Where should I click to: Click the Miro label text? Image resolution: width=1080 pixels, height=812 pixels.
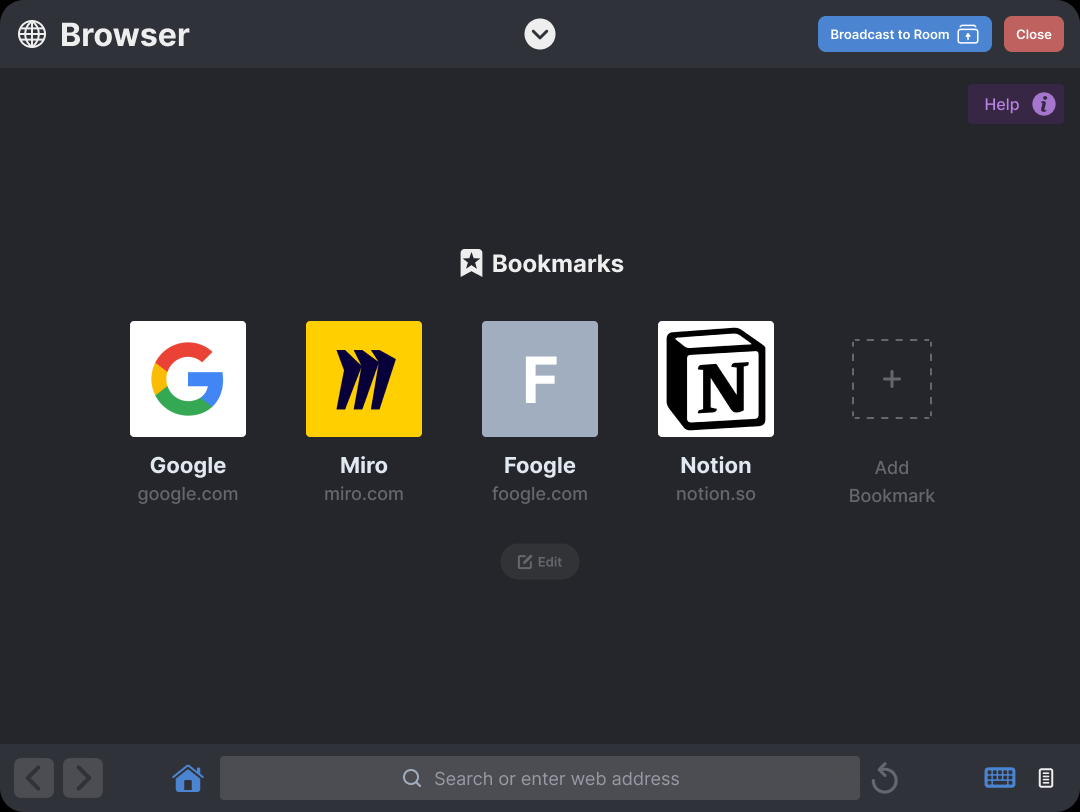[x=364, y=465]
